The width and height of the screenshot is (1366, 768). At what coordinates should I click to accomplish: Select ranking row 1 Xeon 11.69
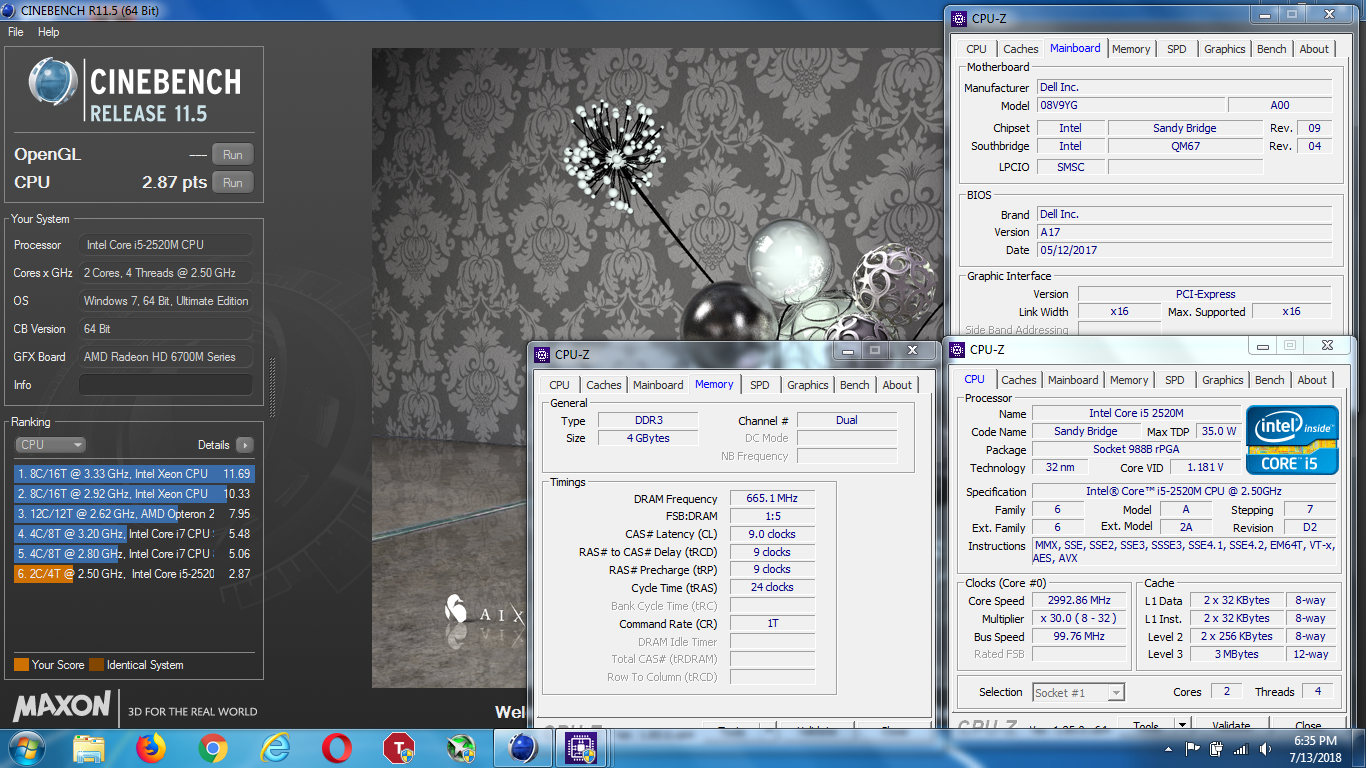coord(134,474)
